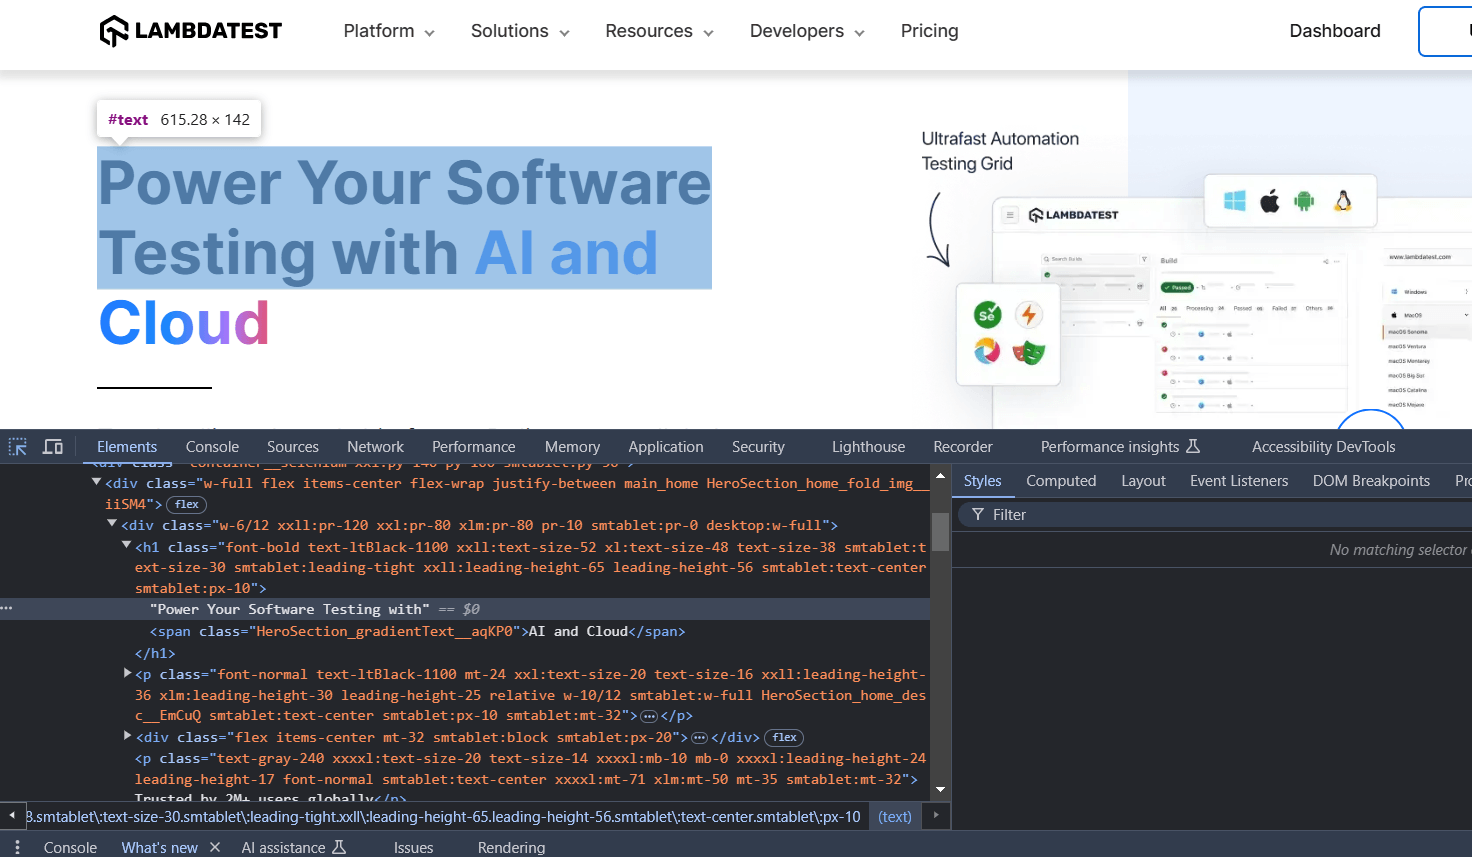Select the (text) breadcrumb in DevTools

(x=894, y=816)
